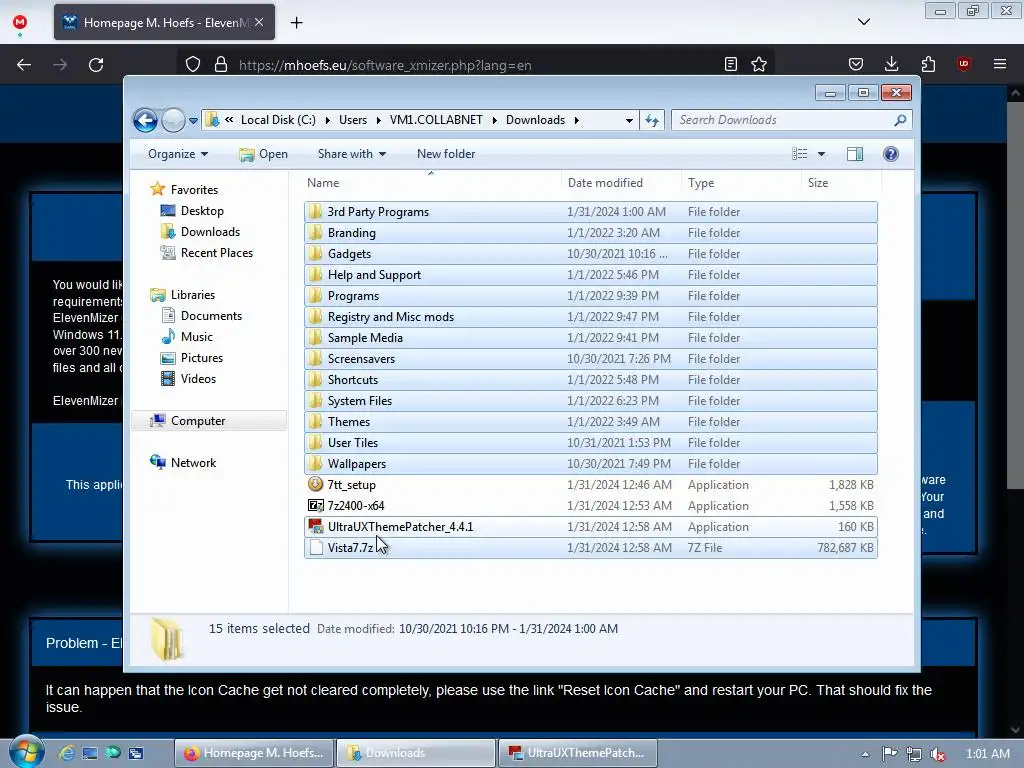This screenshot has width=1024, height=768.
Task: Select the User Tiles folder
Action: click(x=590, y=442)
